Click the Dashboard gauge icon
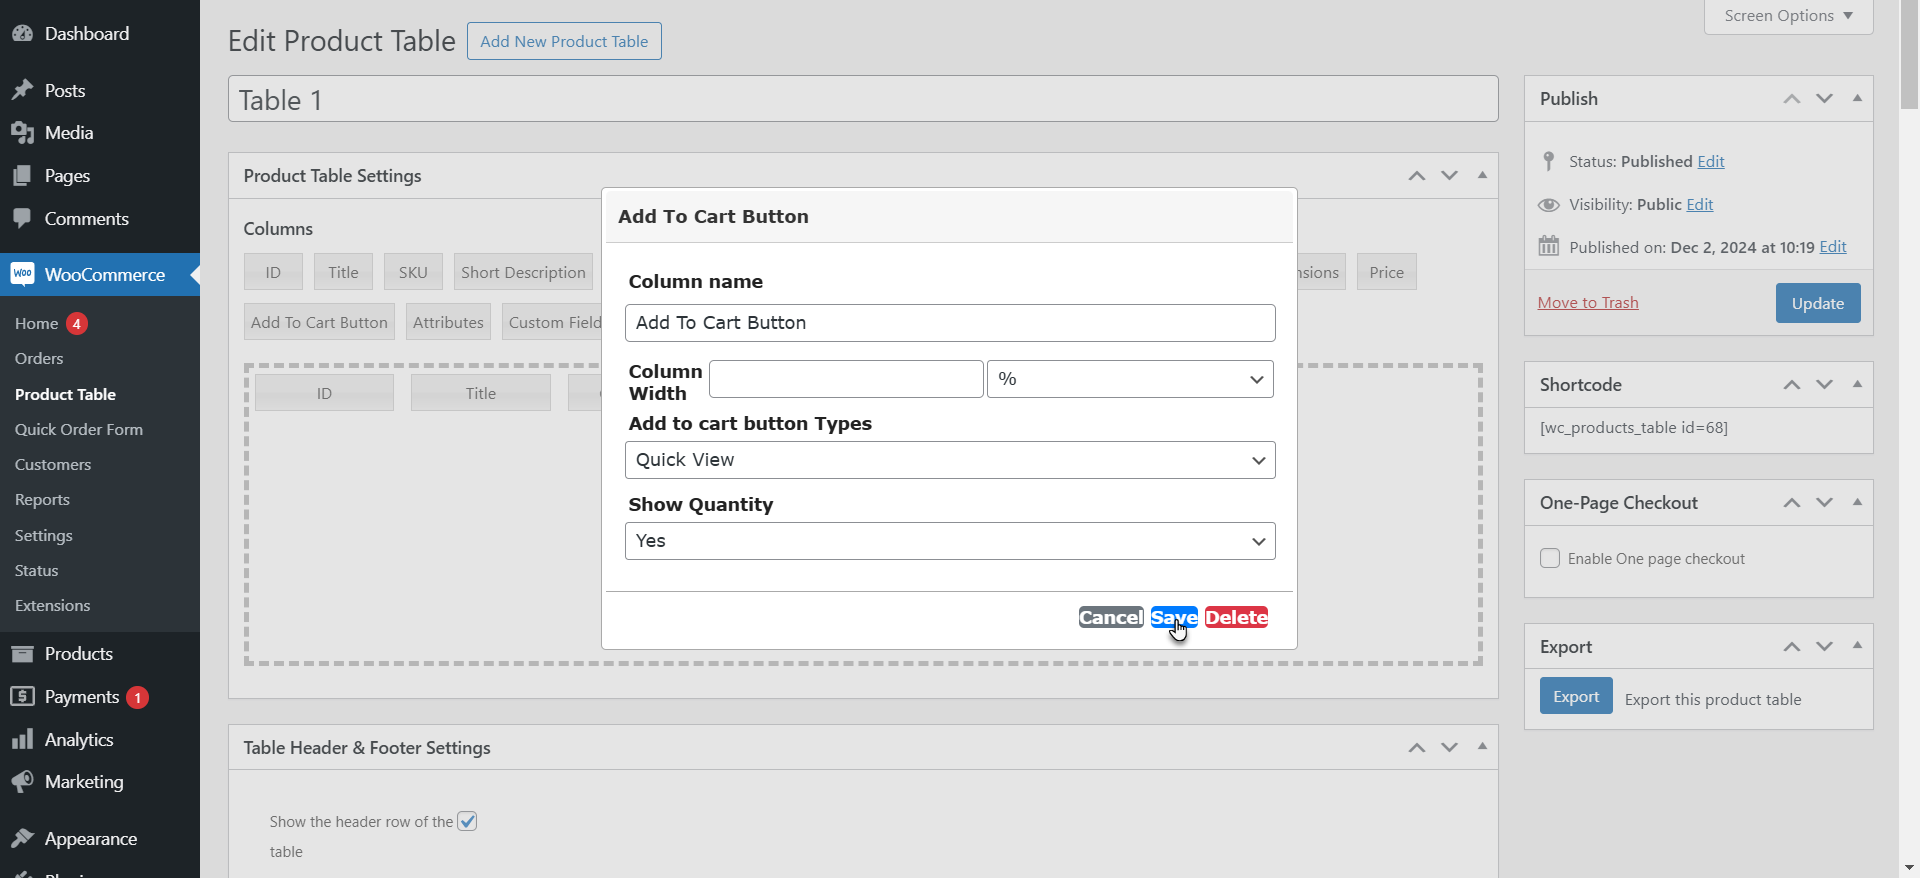 [x=23, y=34]
